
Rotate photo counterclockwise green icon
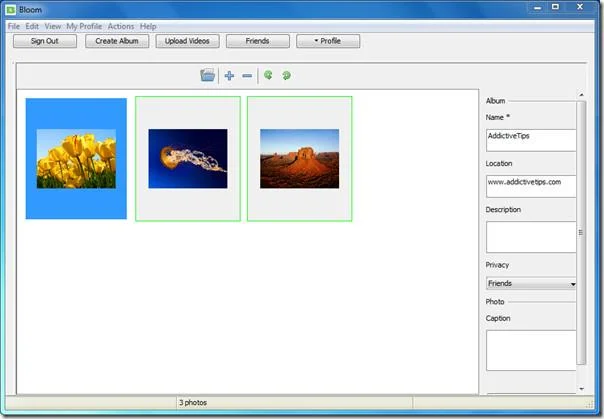pyautogui.click(x=268, y=75)
